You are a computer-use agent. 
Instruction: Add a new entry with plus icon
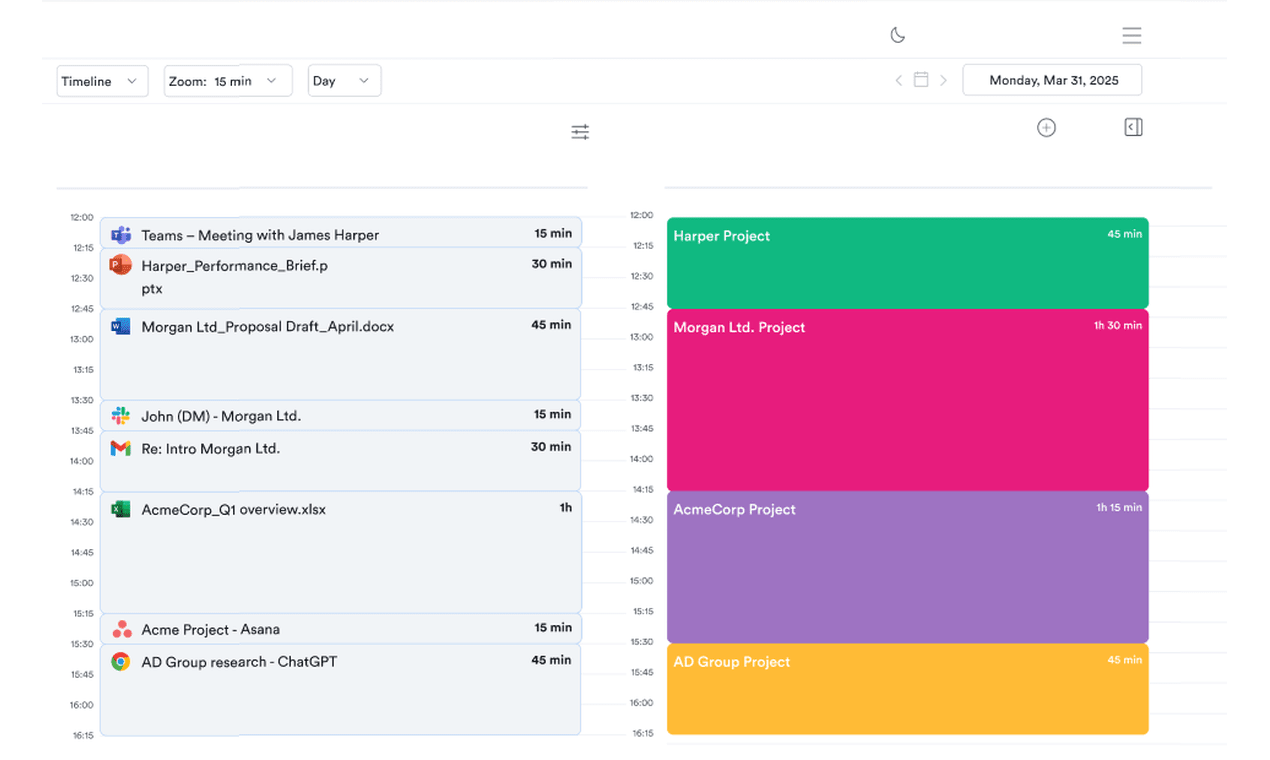1046,127
